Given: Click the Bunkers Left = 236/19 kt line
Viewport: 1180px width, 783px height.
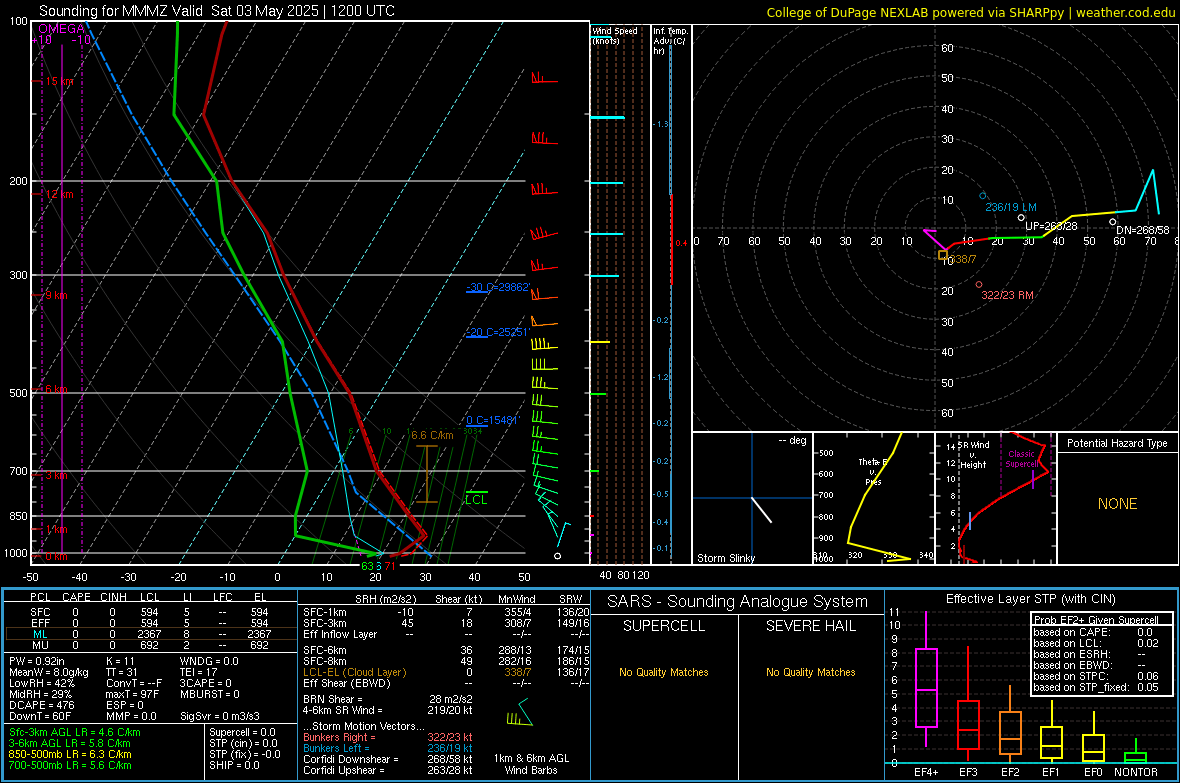Looking at the screenshot, I should [x=388, y=748].
